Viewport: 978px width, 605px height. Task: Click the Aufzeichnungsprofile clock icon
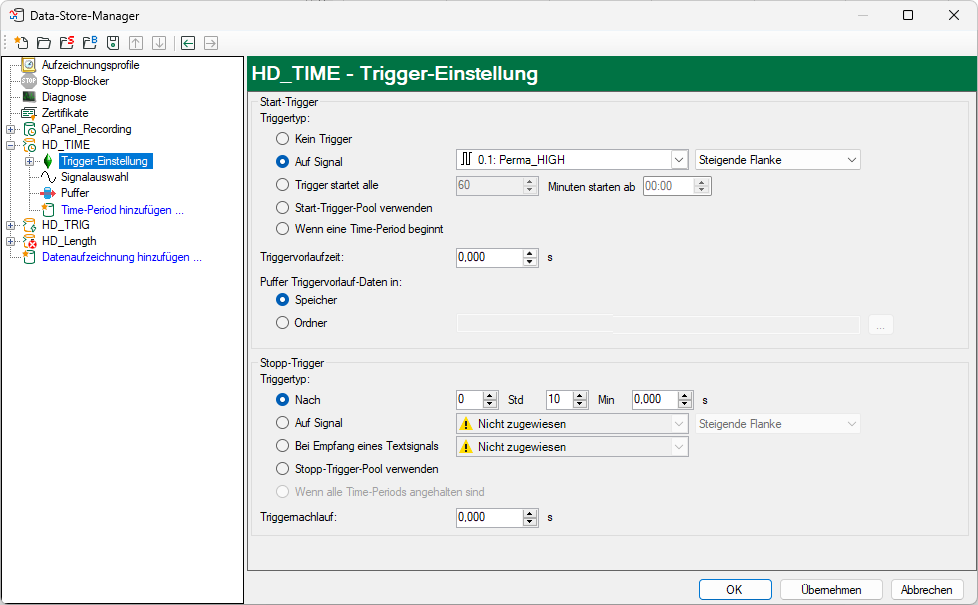[x=29, y=65]
